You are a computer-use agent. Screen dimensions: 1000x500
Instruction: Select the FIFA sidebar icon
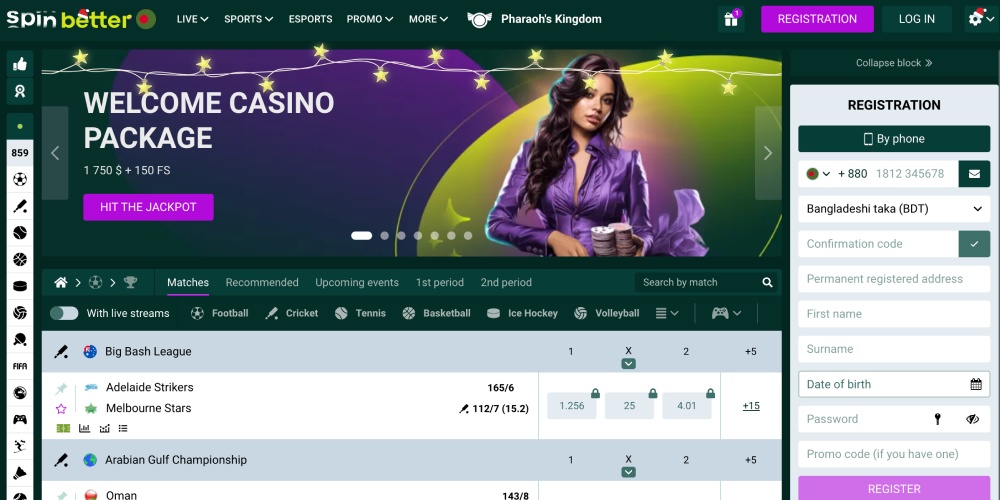[x=20, y=367]
